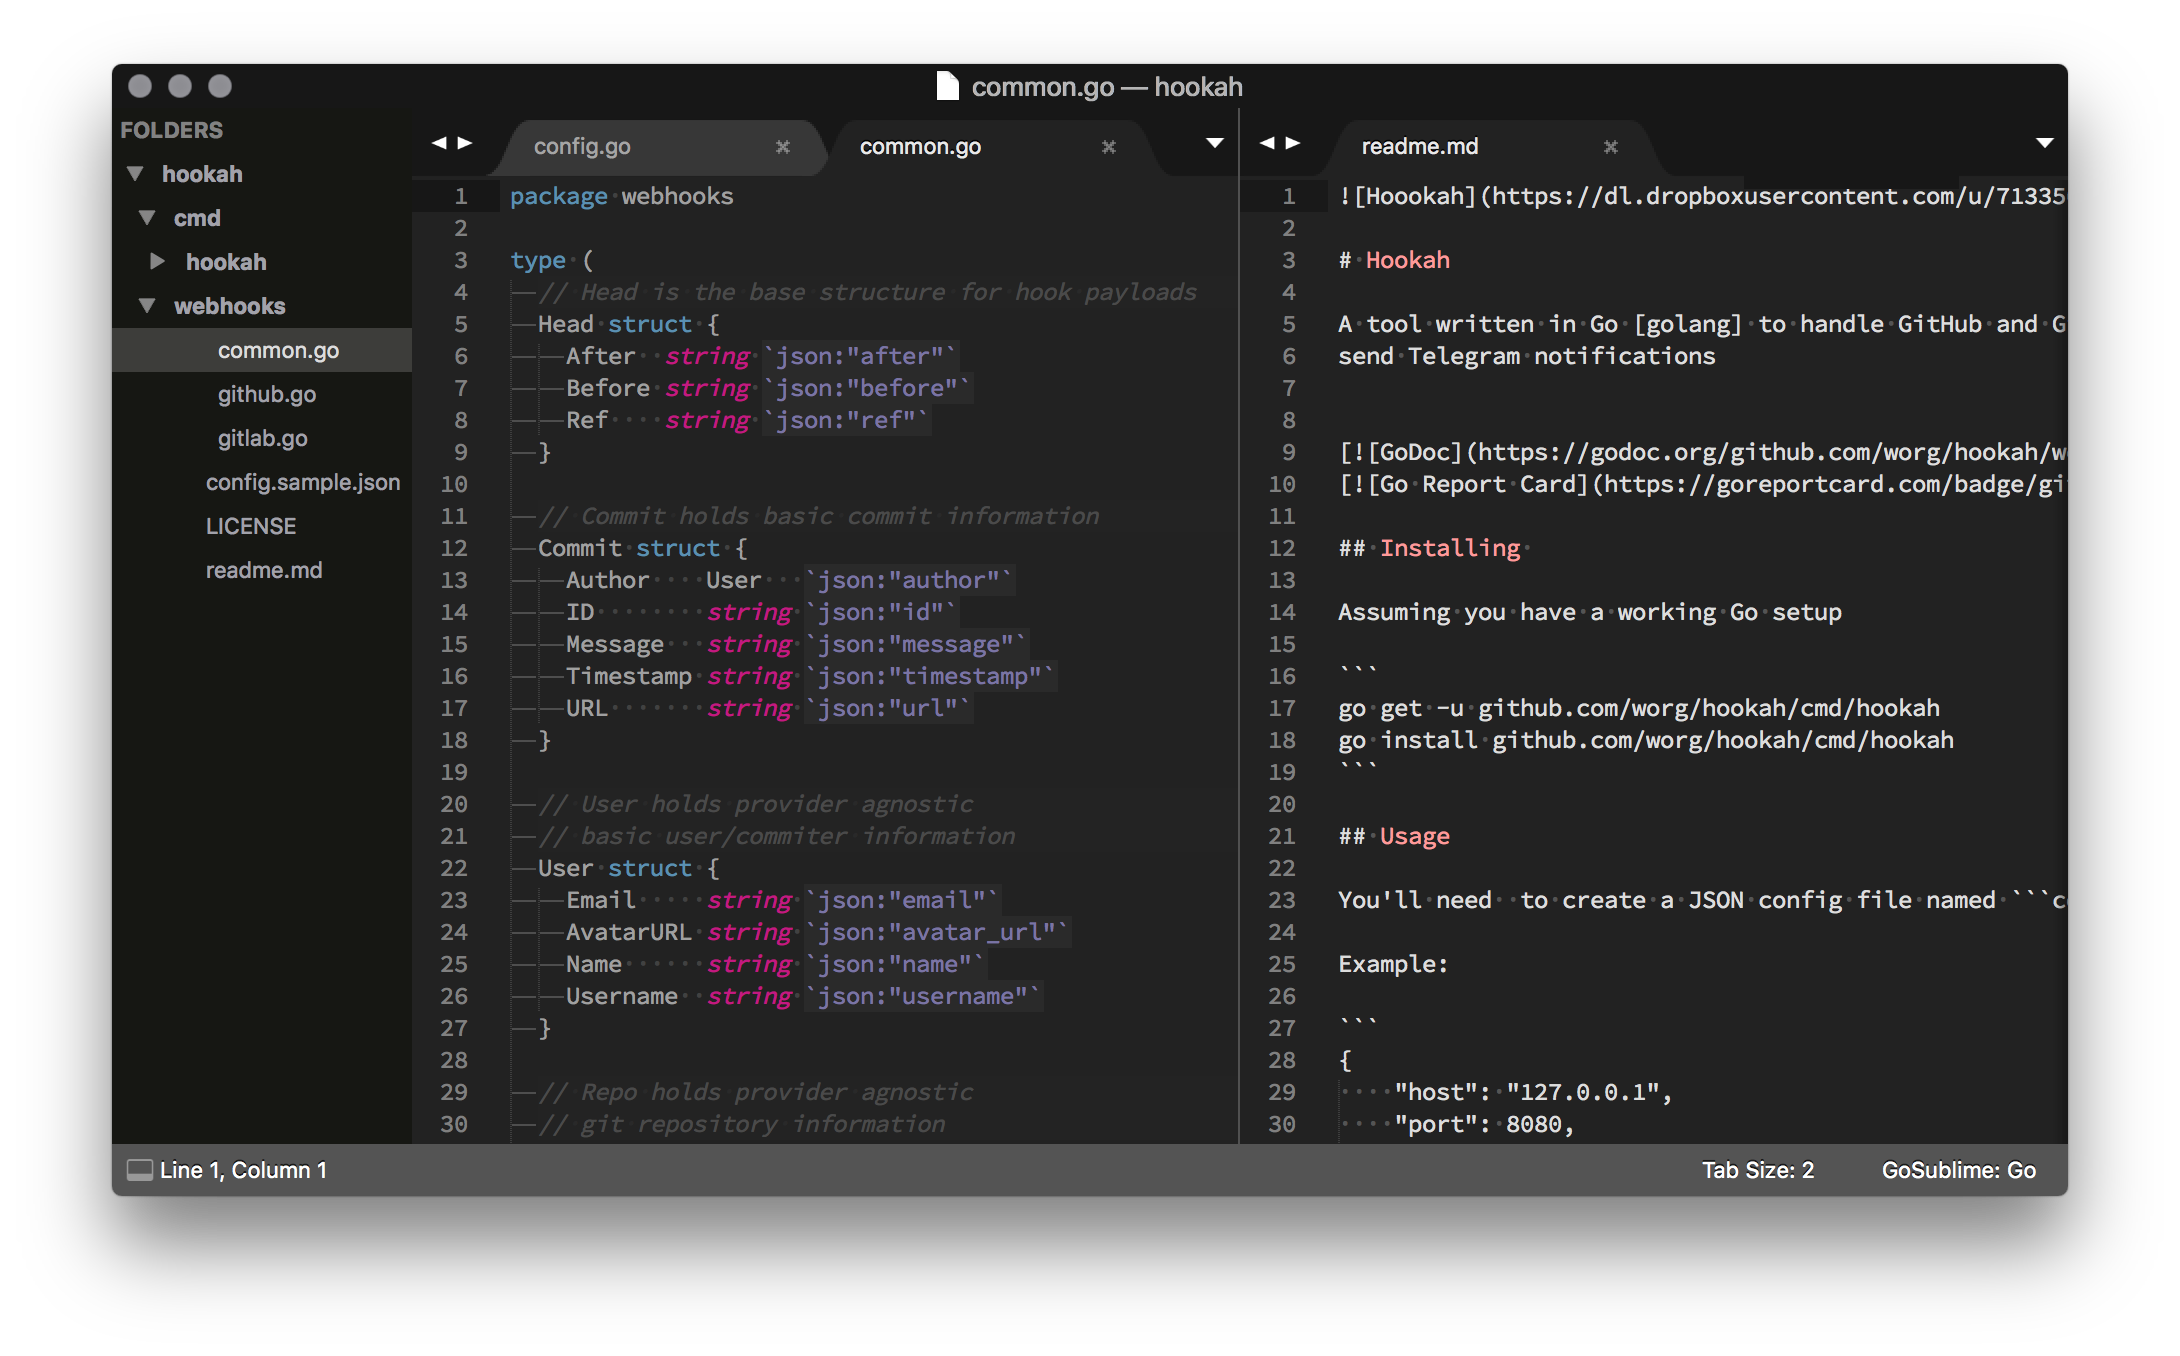Click the red close window button

140,86
